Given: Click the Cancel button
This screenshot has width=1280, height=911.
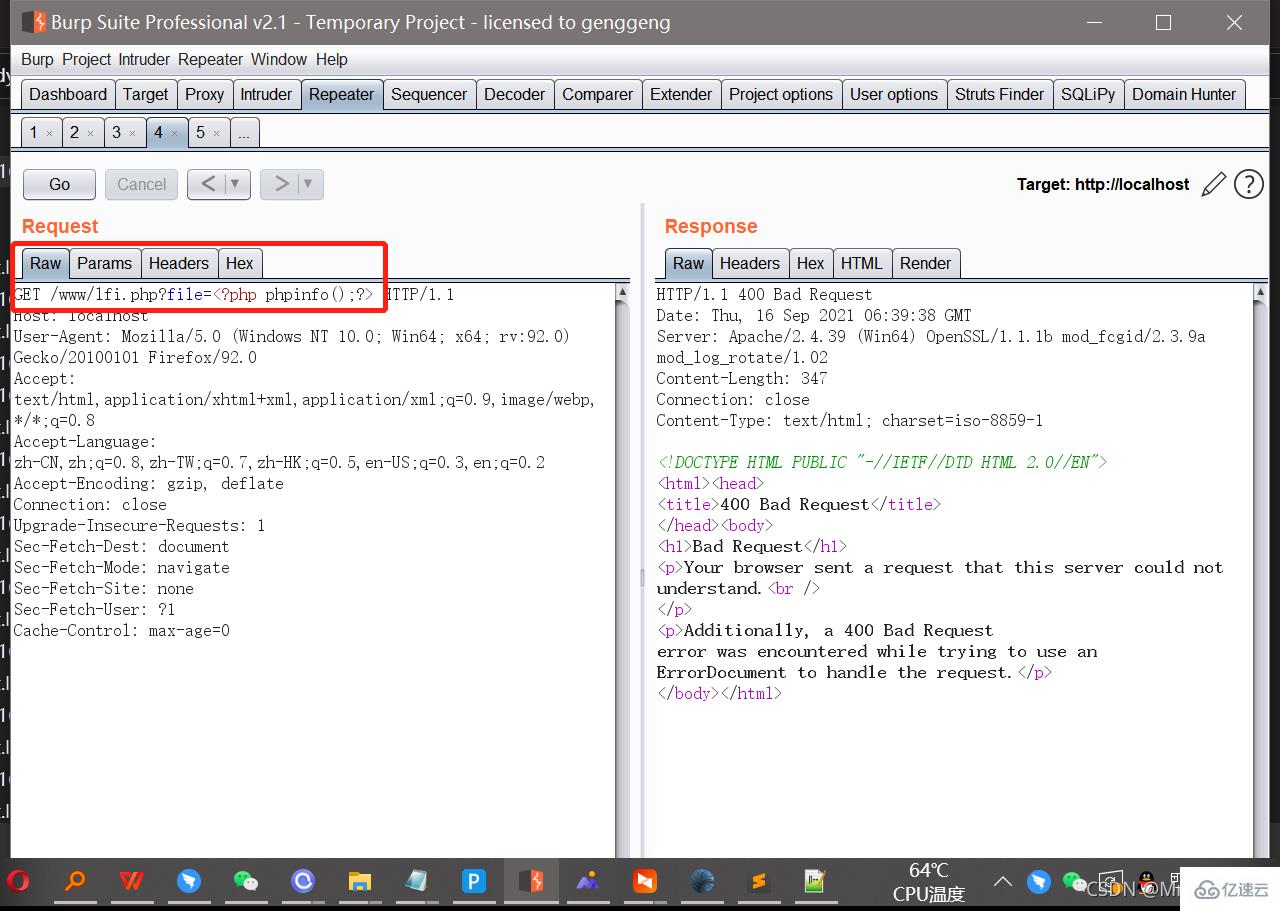Looking at the screenshot, I should click(x=141, y=184).
